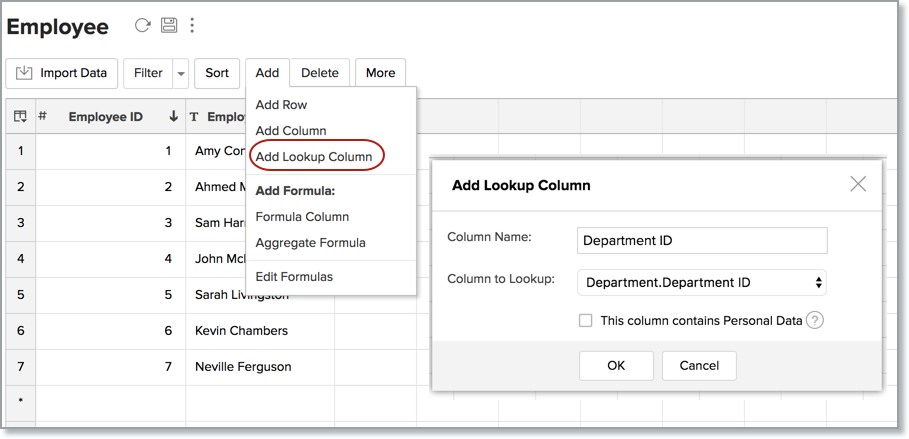The image size is (909, 439).
Task: Click the save disk icon
Action: coord(169,26)
